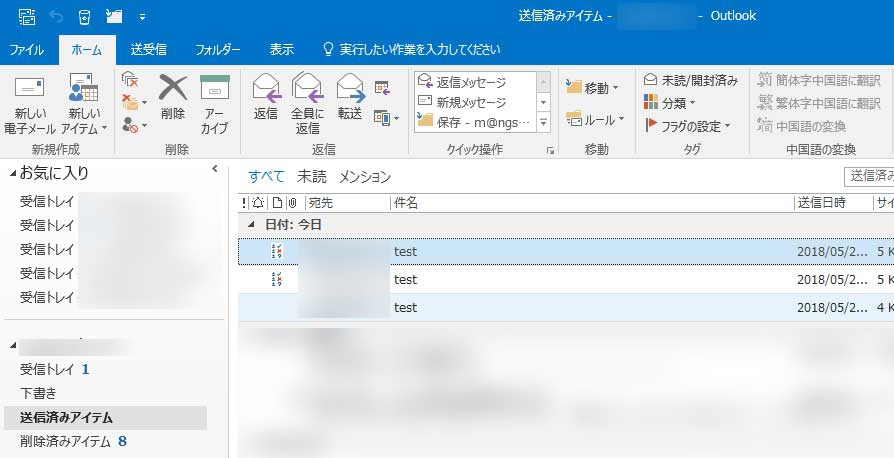The image size is (894, 458).
Task: Filter messages by Unread (未読)
Action: point(311,177)
